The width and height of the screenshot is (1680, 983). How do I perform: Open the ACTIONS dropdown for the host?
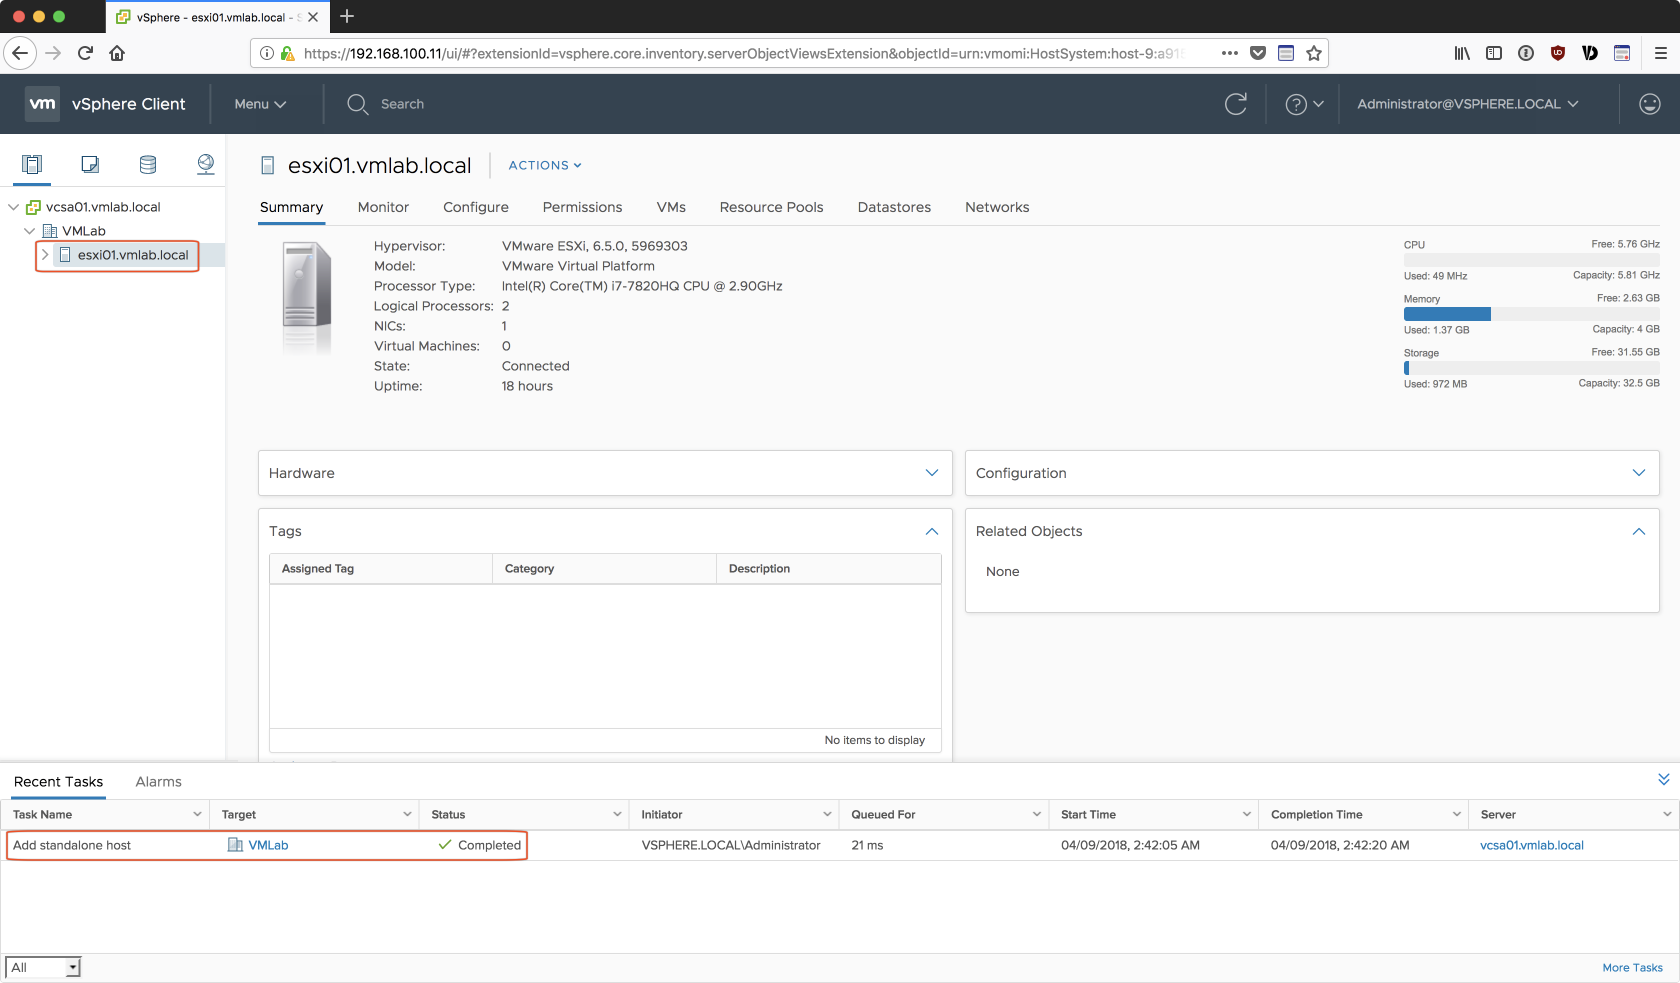click(544, 166)
